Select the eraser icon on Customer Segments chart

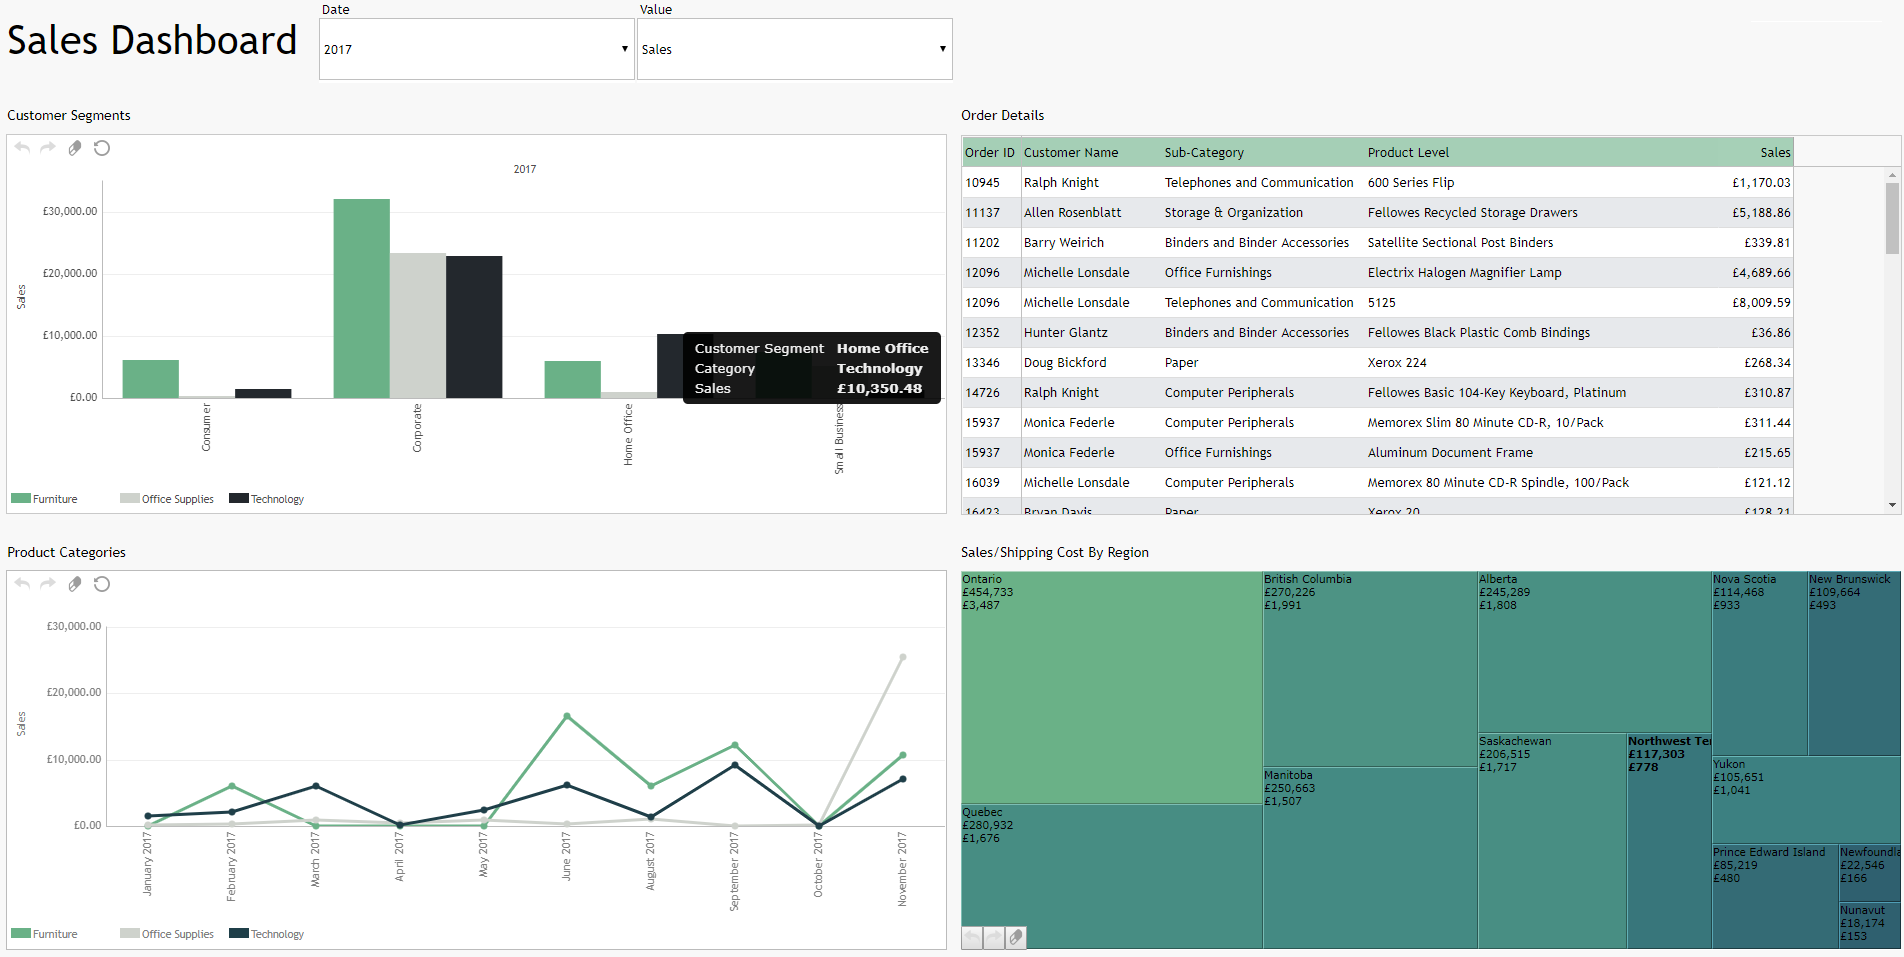(75, 147)
